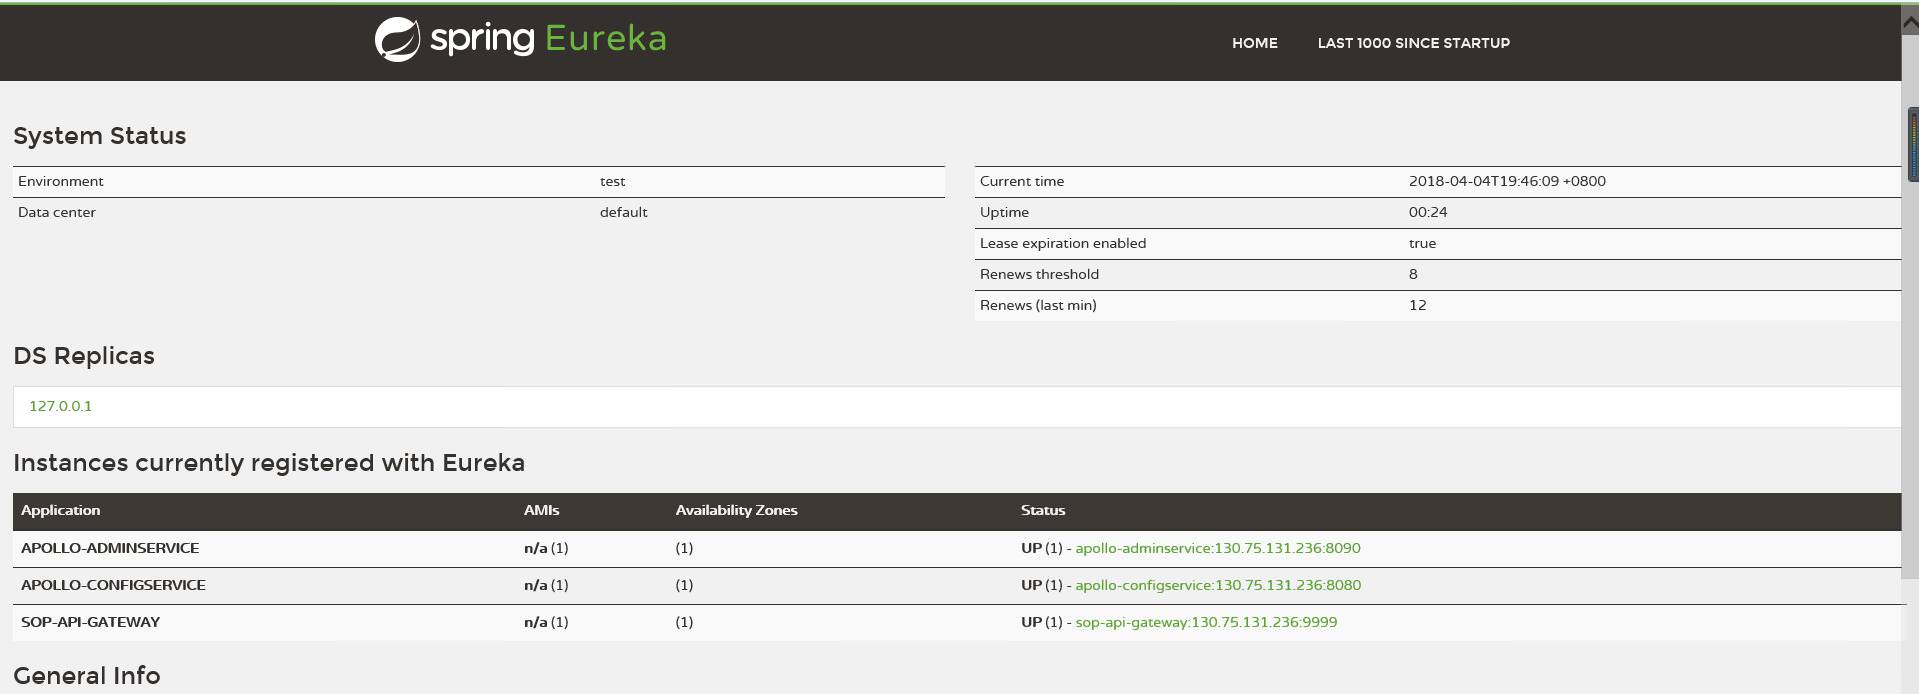
Task: Click the Data center label
Action: click(x=56, y=212)
